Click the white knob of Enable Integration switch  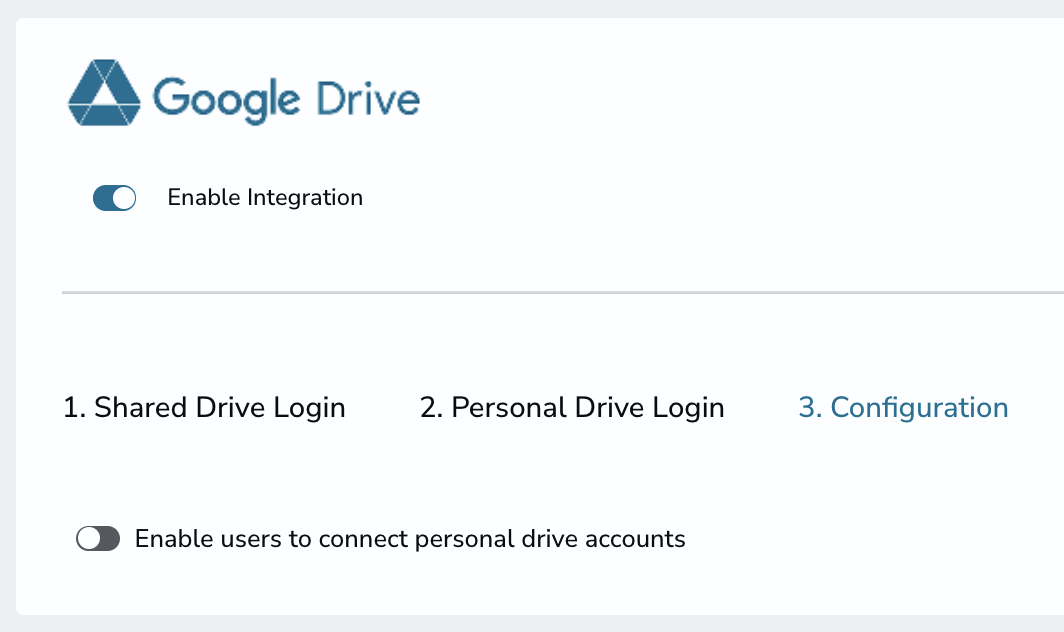(124, 199)
